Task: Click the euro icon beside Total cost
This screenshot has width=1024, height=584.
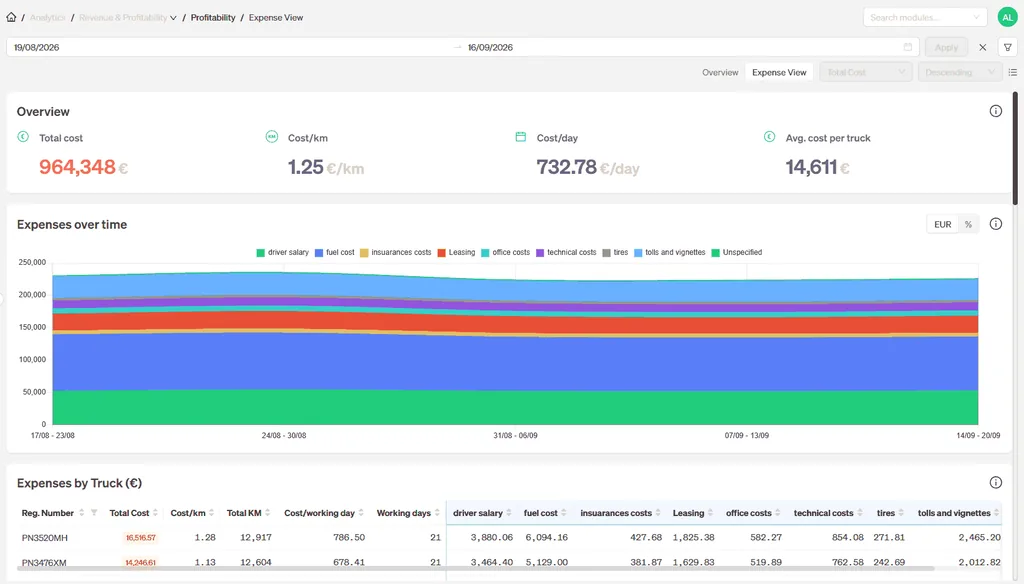Action: click(23, 137)
